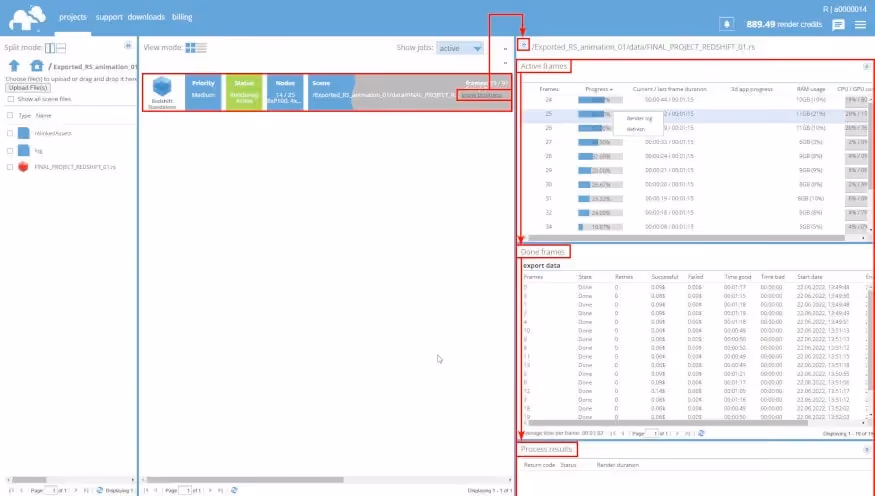Viewport: 875px width, 496px height.
Task: Go to previous page in Done frames pager
Action: [623, 434]
